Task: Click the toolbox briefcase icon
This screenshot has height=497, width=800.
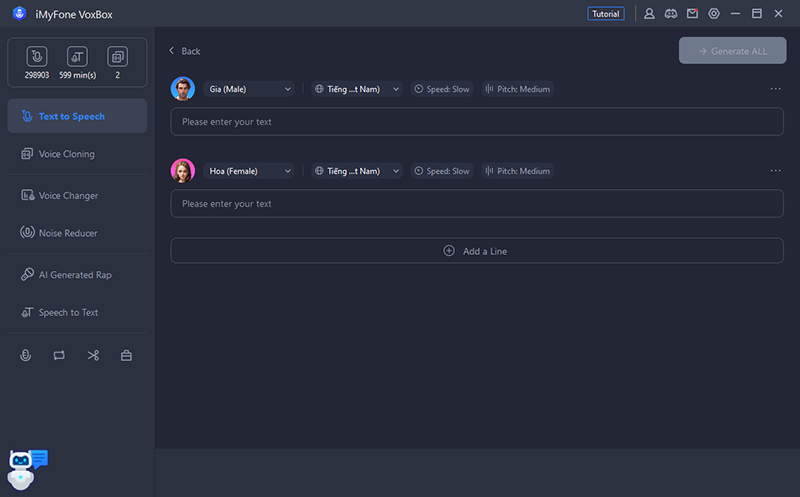Action: (x=127, y=355)
